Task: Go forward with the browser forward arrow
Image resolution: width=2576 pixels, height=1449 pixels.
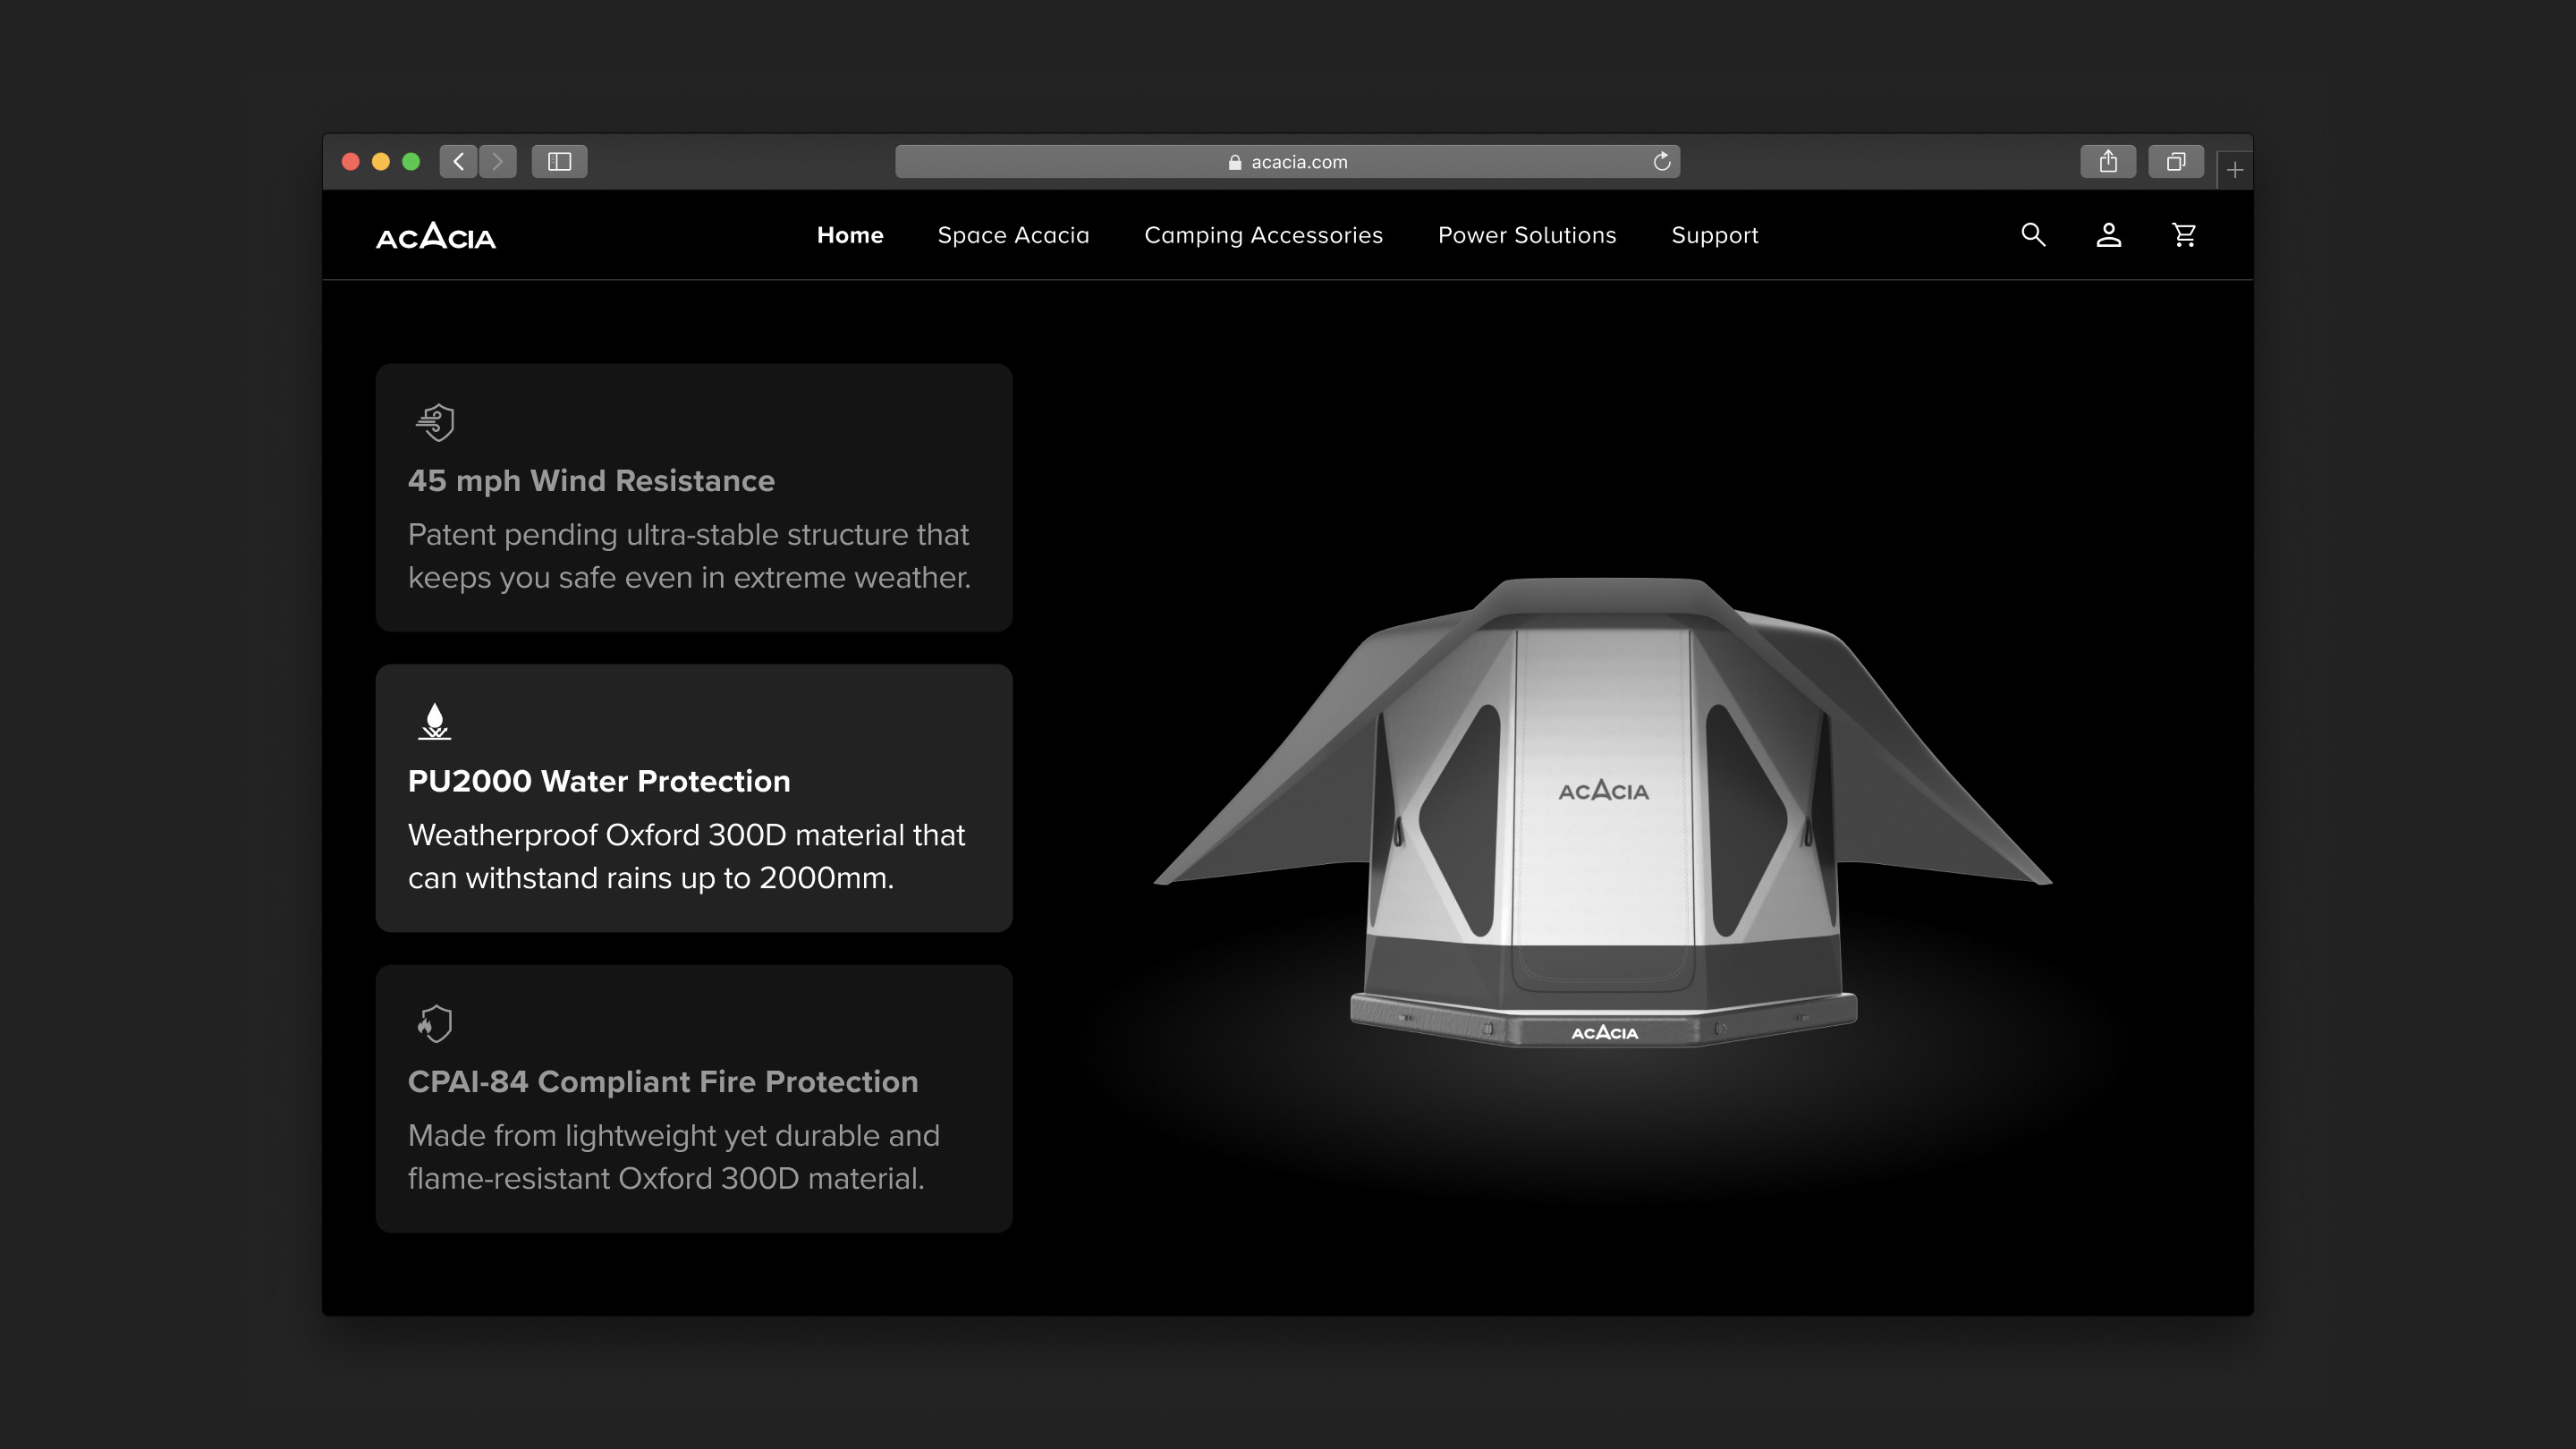Action: (498, 161)
